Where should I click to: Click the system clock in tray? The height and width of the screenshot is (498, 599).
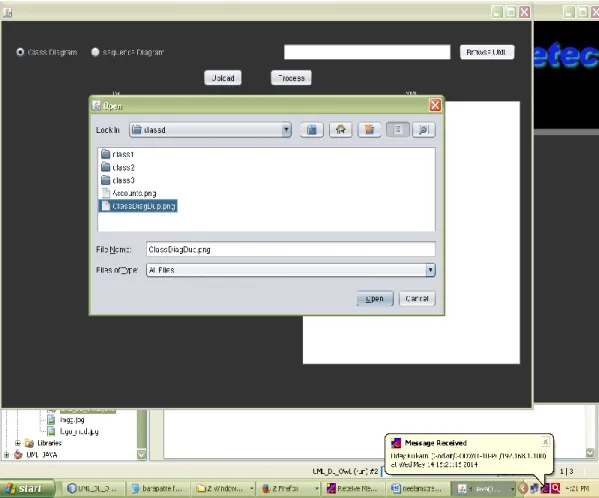578,488
